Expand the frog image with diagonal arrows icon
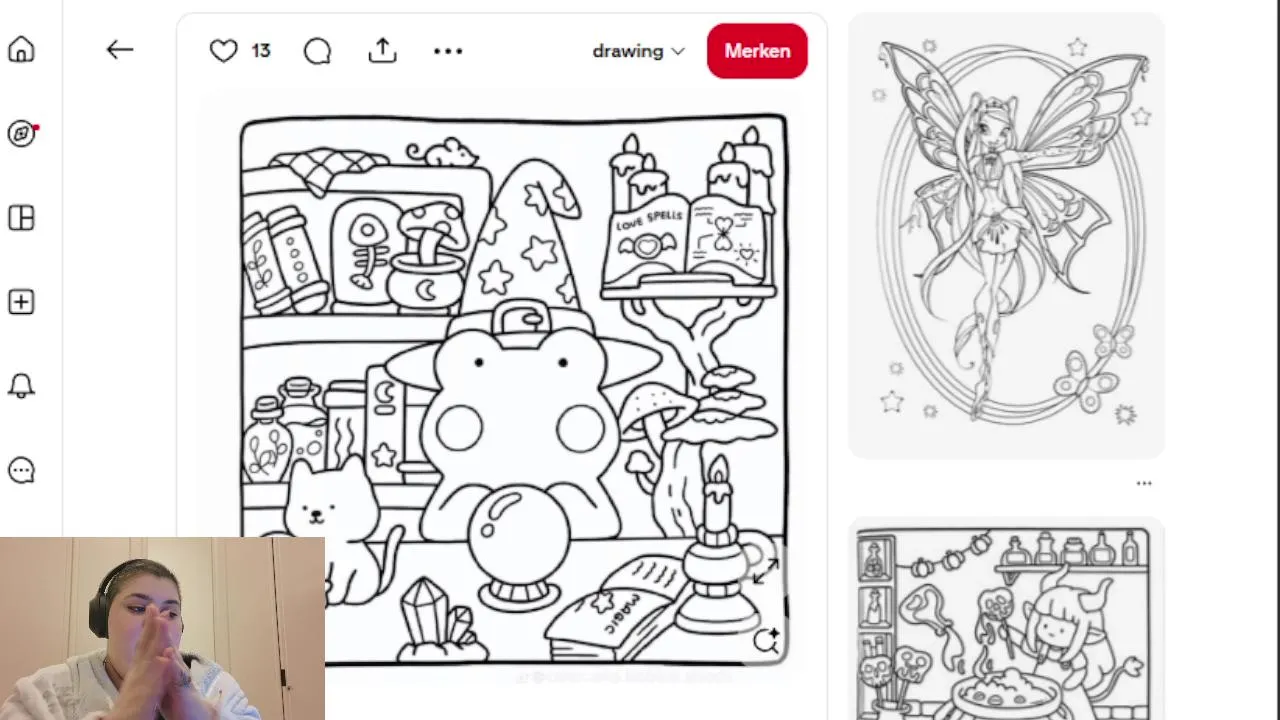The height and width of the screenshot is (720, 1280). click(765, 572)
